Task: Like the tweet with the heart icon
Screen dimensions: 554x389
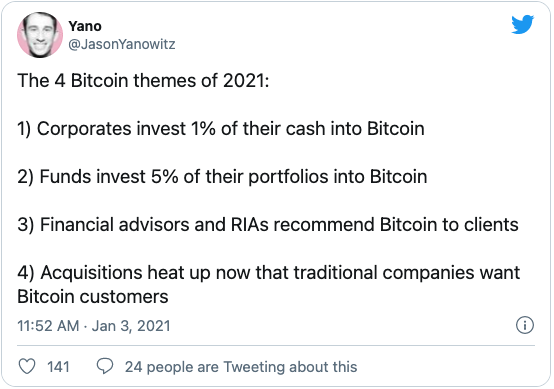Action: [27, 366]
